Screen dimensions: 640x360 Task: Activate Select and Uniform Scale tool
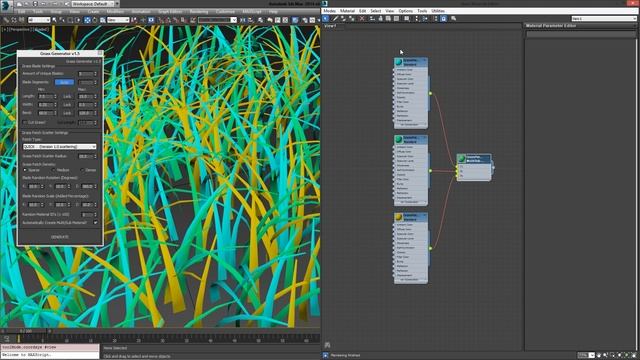(103, 20)
